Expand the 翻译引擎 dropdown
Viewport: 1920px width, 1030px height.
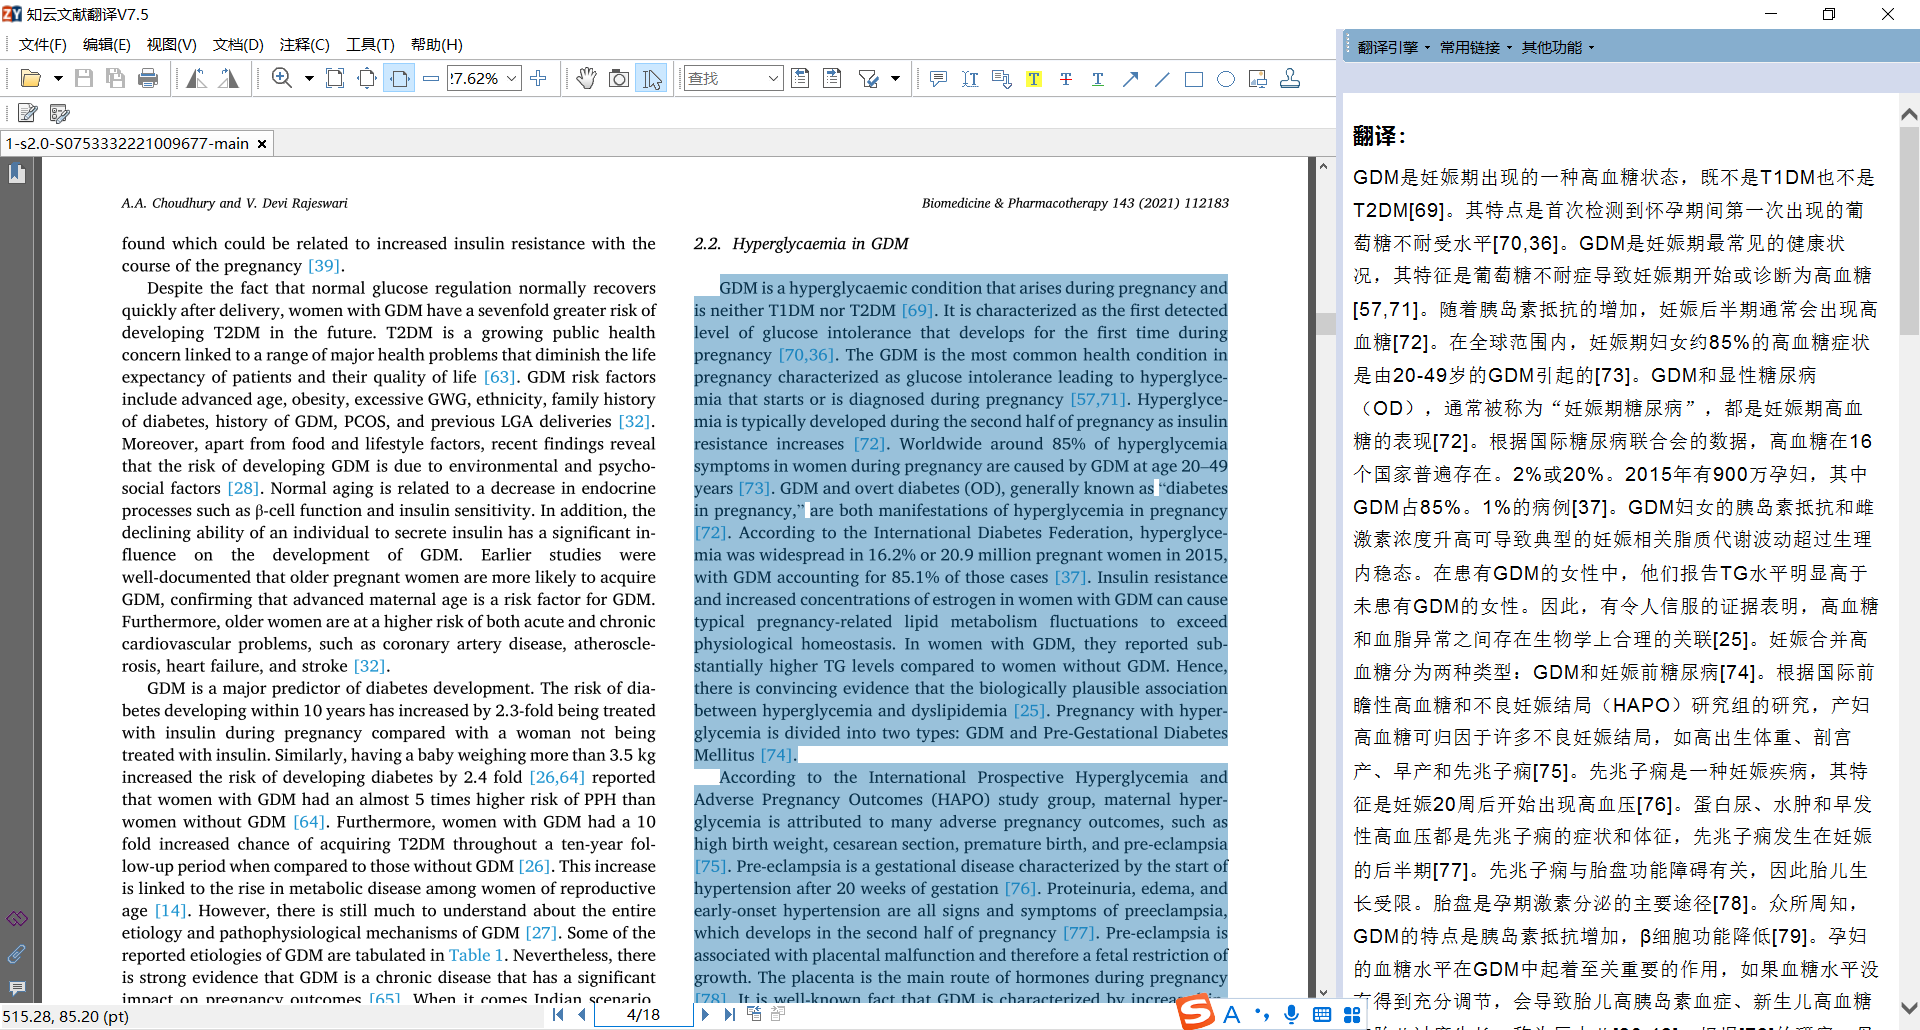click(x=1393, y=47)
